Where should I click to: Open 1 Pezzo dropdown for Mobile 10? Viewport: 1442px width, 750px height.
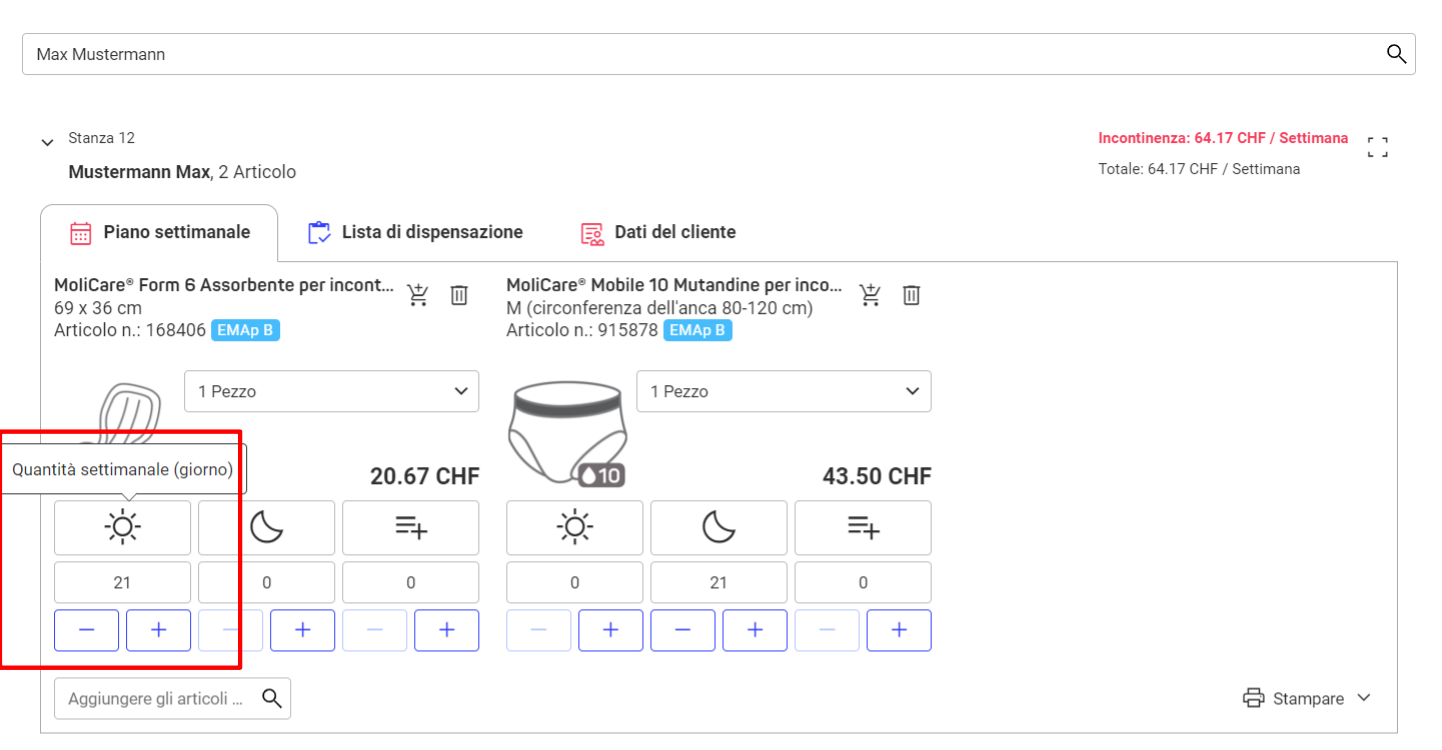784,391
